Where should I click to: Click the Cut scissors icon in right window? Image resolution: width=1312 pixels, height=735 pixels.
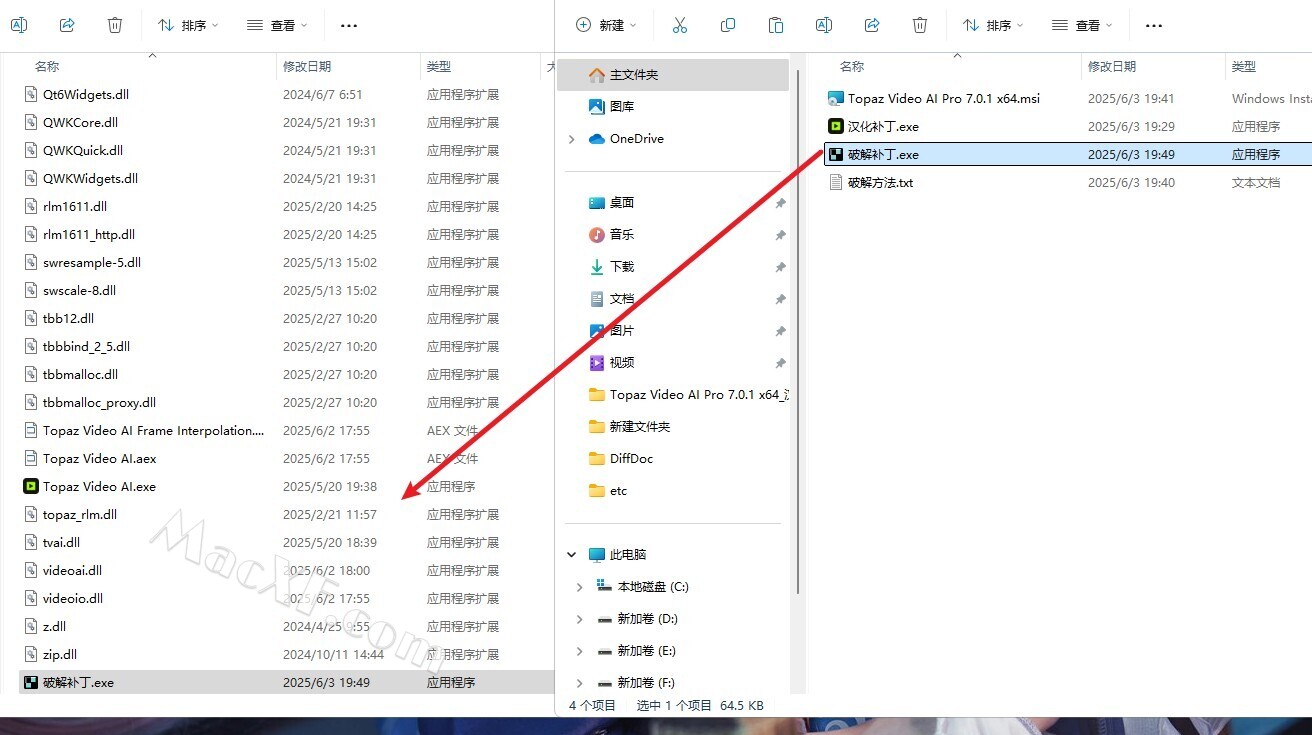click(680, 25)
